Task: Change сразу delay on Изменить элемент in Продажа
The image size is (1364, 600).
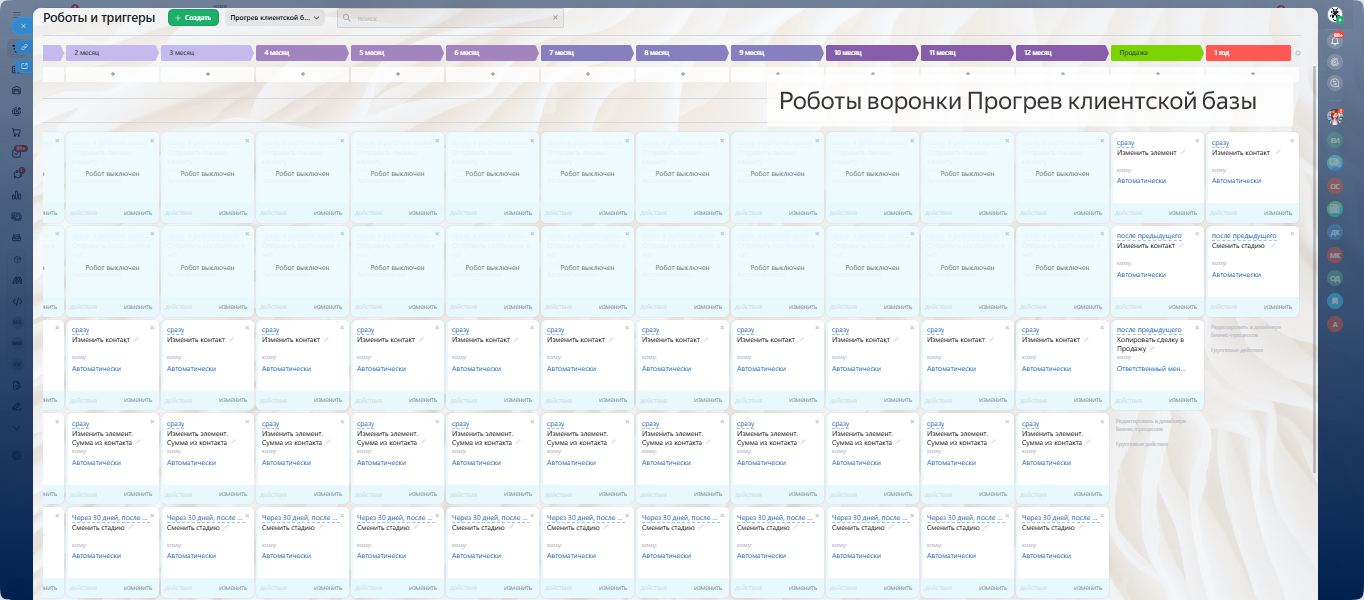Action: coord(1125,143)
